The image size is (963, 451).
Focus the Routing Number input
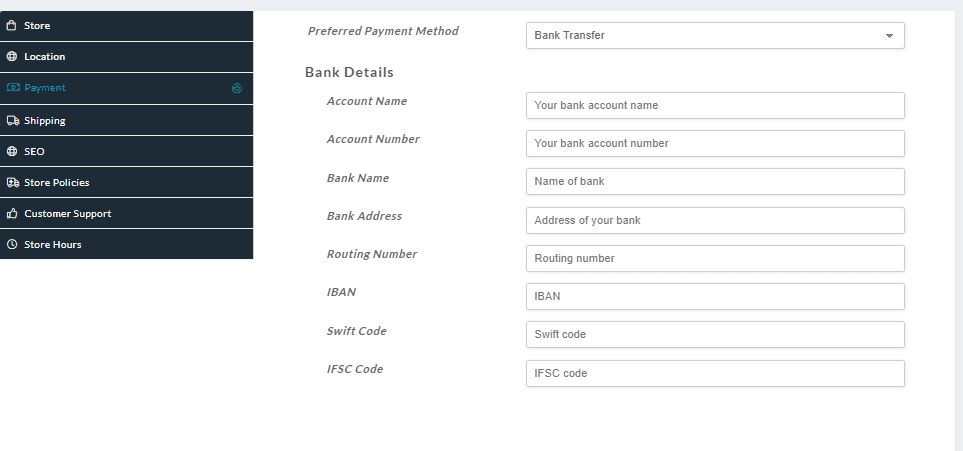point(715,258)
